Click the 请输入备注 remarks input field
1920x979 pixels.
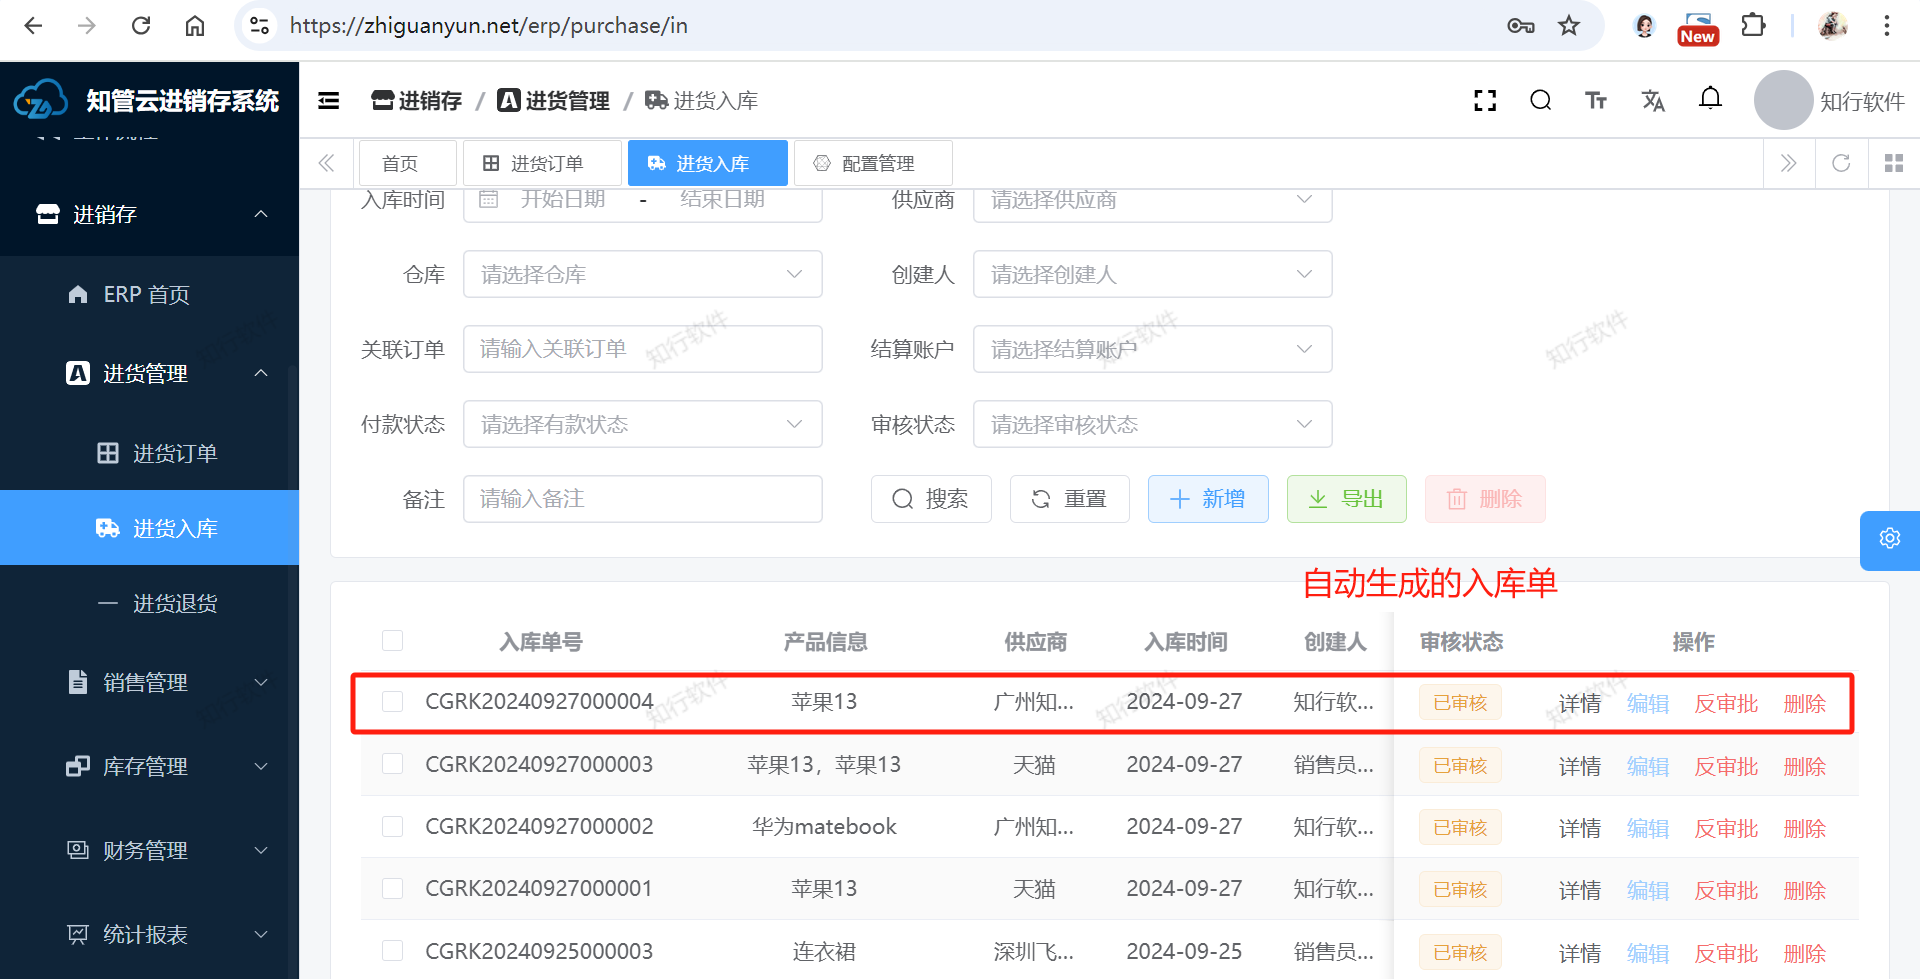[642, 499]
